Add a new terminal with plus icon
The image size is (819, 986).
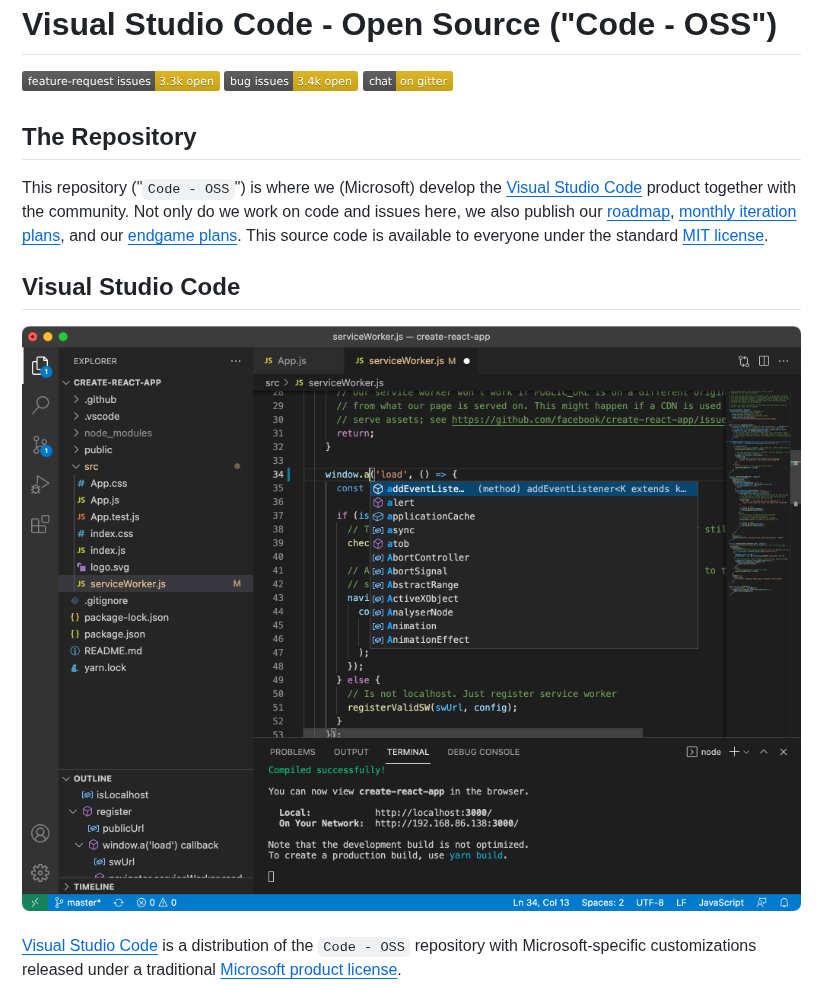pyautogui.click(x=733, y=751)
